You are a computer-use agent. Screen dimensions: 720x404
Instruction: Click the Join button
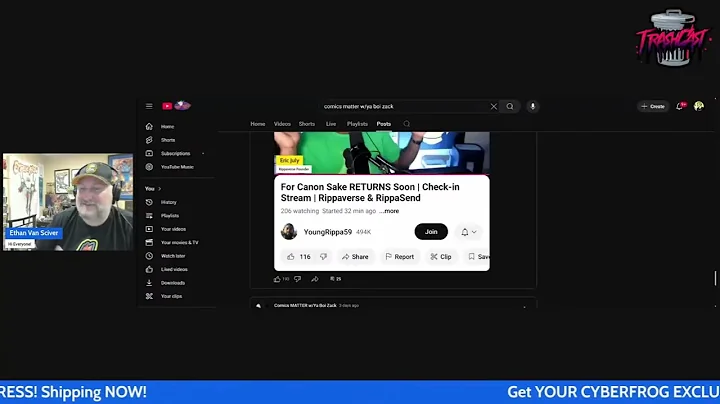pyautogui.click(x=431, y=232)
